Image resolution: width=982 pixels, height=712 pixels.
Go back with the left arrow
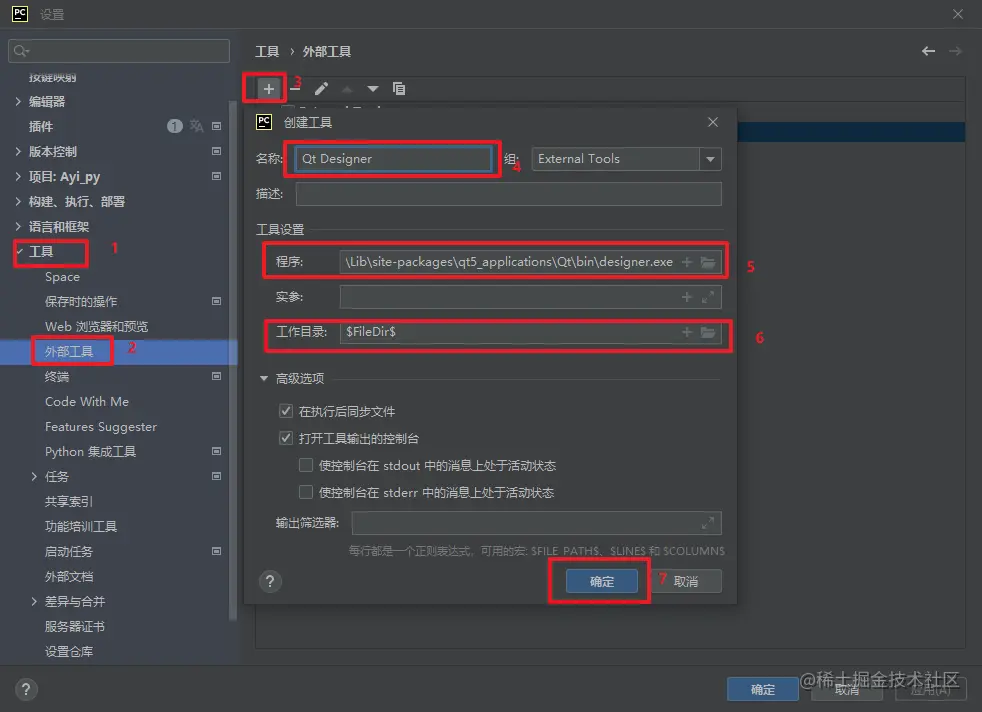(929, 51)
